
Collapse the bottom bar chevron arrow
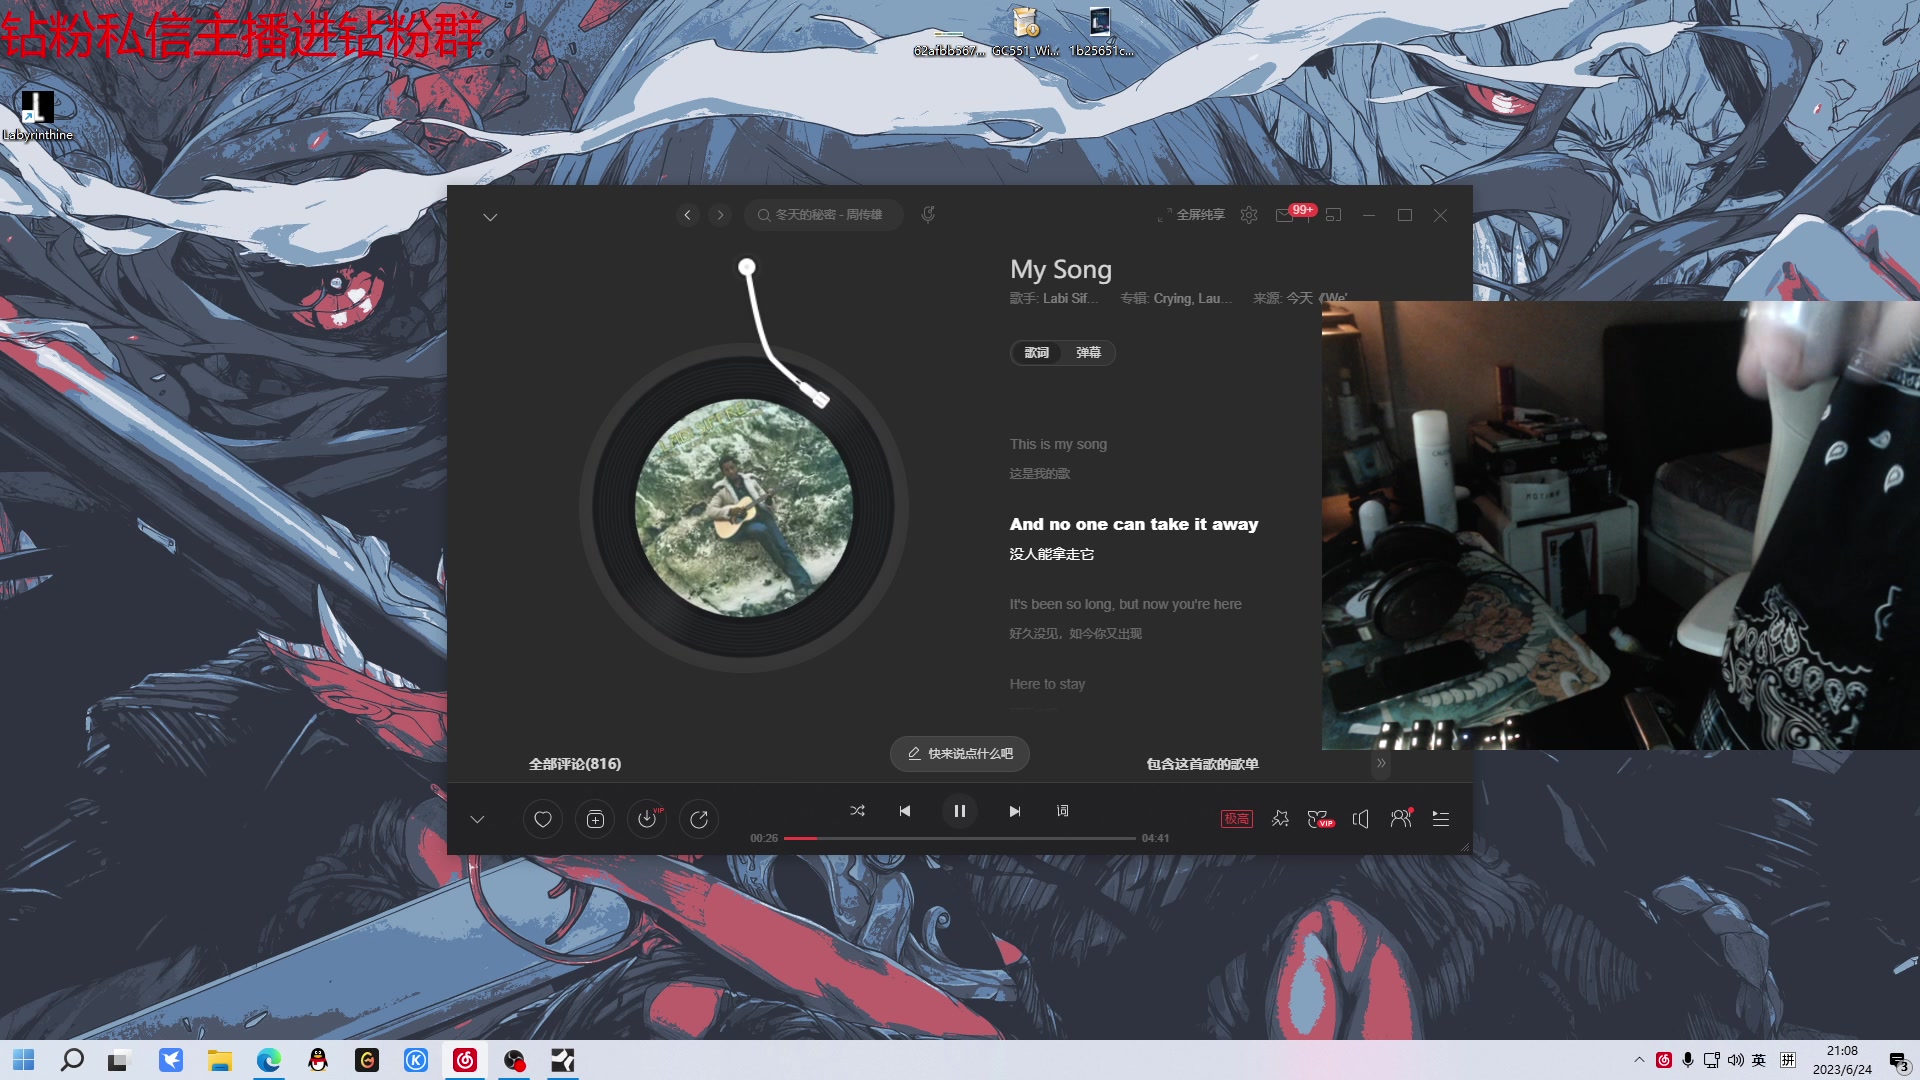477,820
